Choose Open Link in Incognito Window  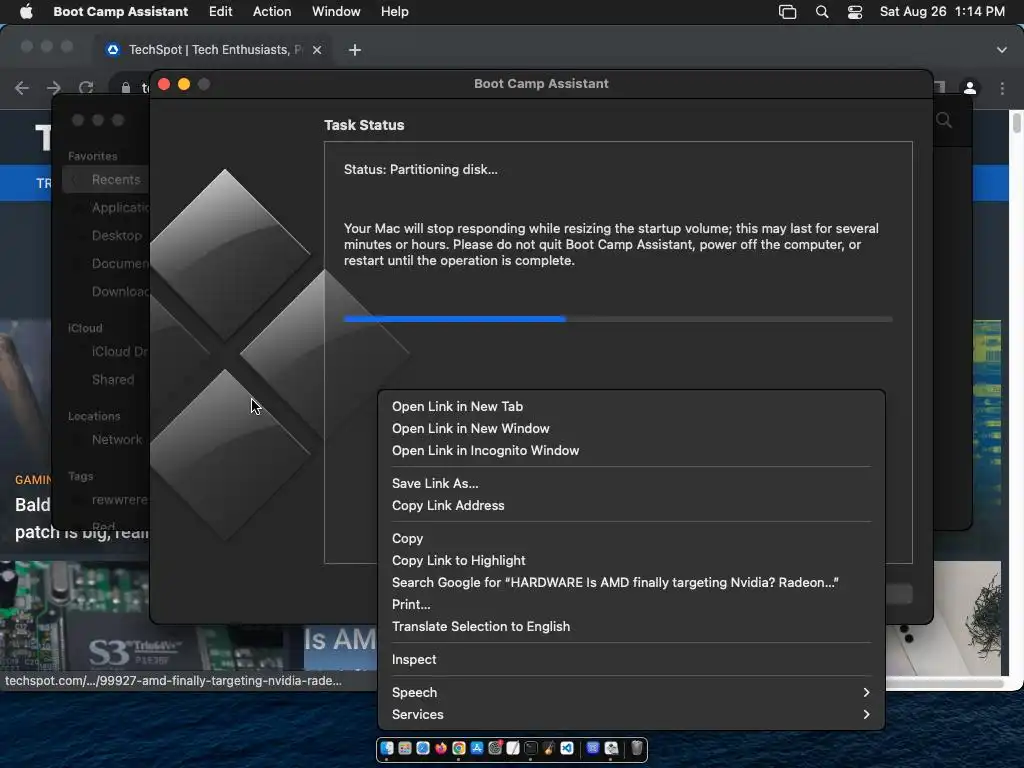[x=631, y=451]
